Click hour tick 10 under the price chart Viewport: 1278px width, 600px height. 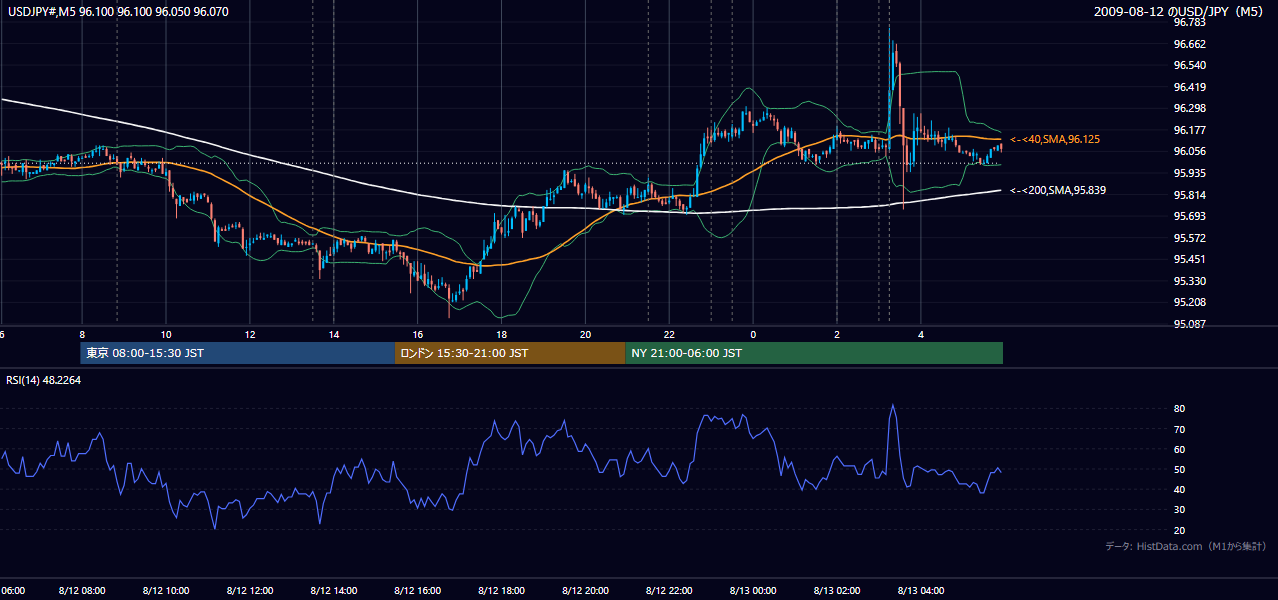click(166, 335)
